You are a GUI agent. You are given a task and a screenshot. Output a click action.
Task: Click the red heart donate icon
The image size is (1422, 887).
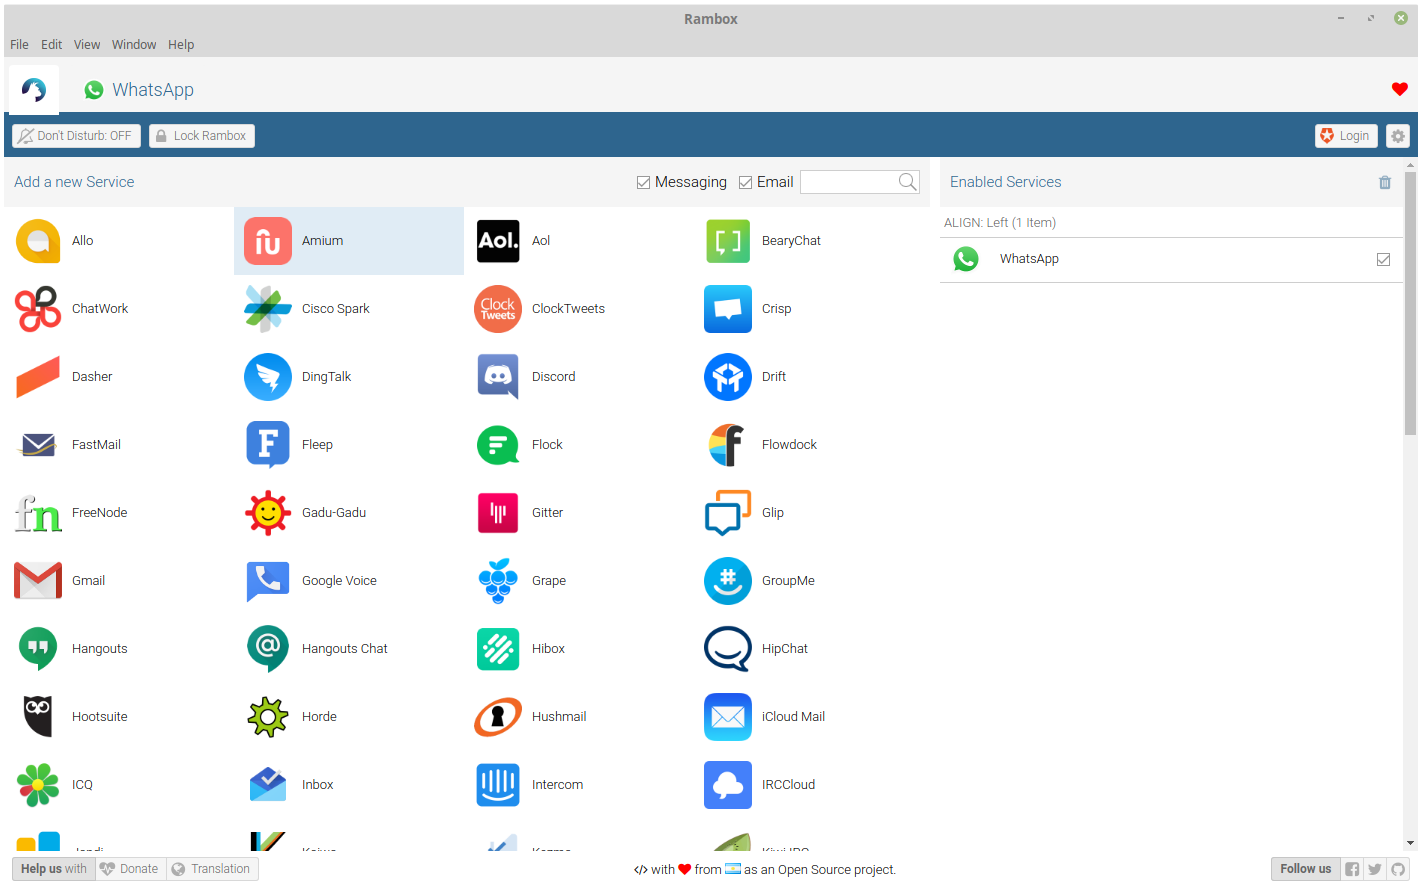pos(1399,89)
